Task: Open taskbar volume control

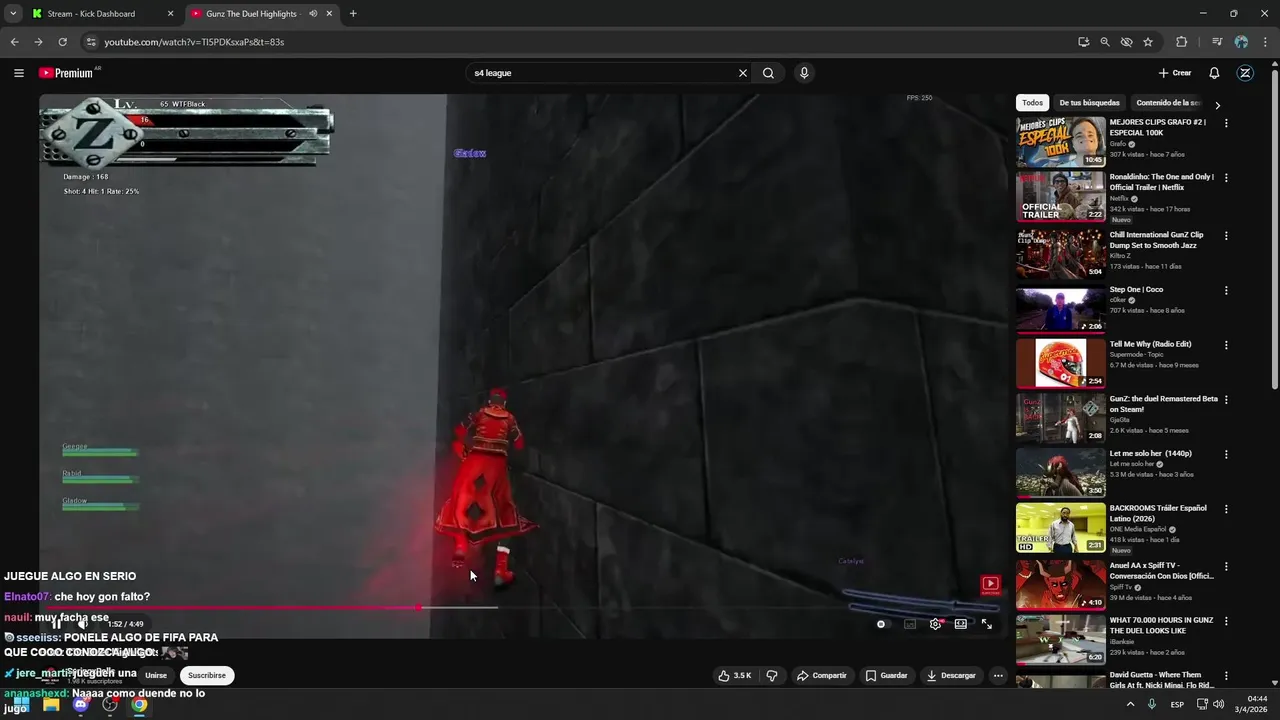Action: (1218, 704)
